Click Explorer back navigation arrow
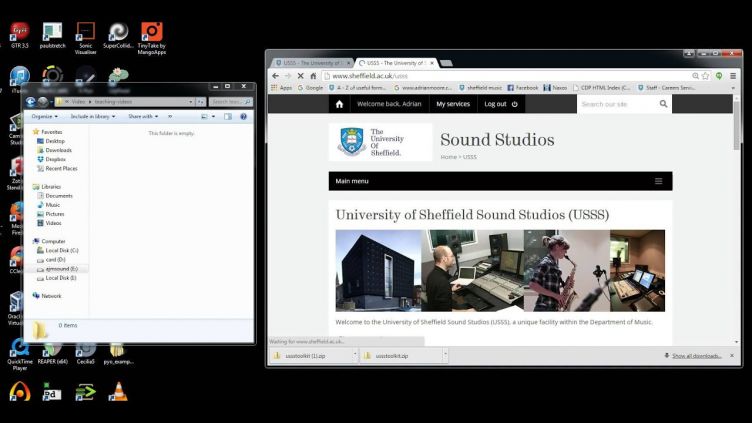Screen dimensions: 752x423 point(31,102)
